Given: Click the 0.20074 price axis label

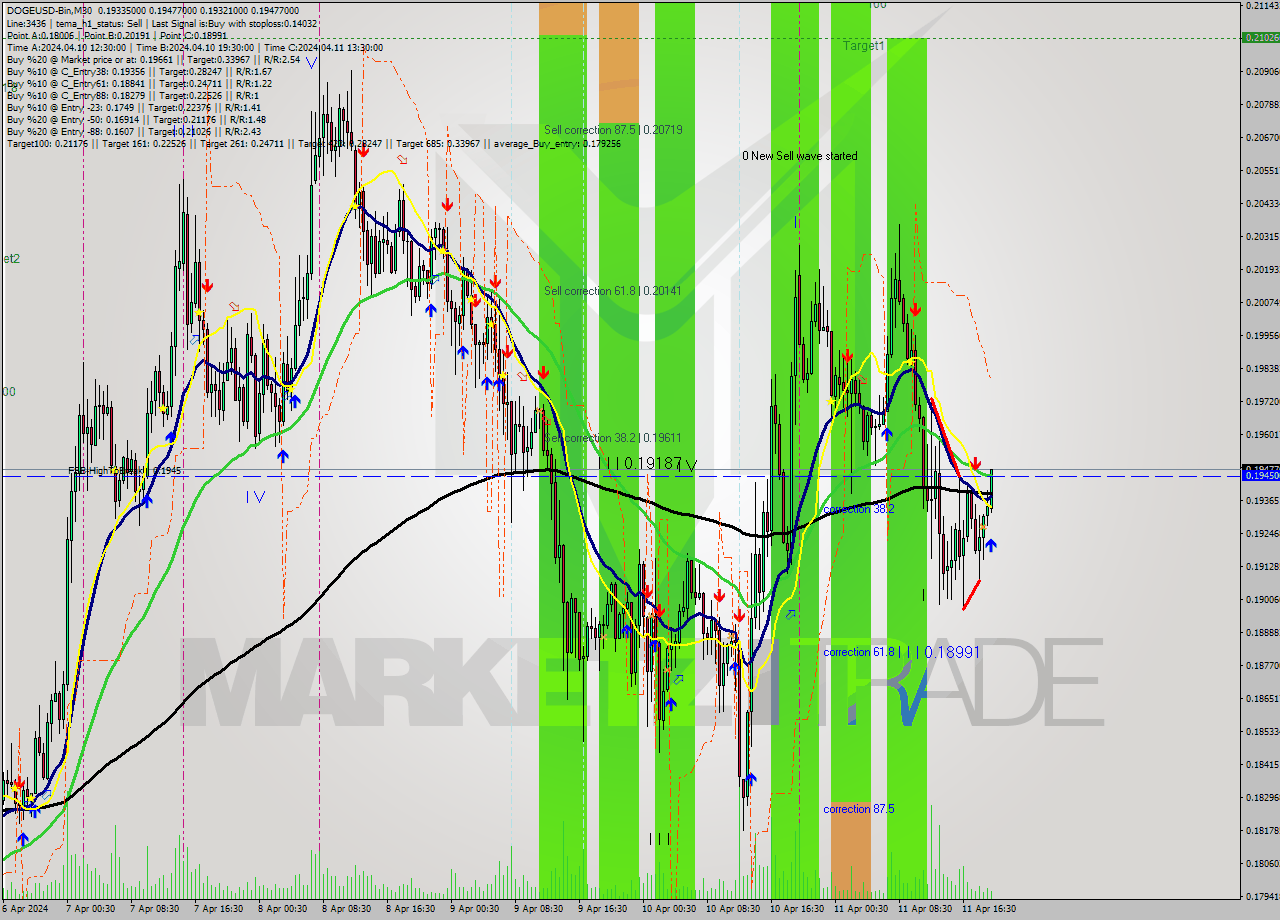Looking at the screenshot, I should click(x=1262, y=303).
